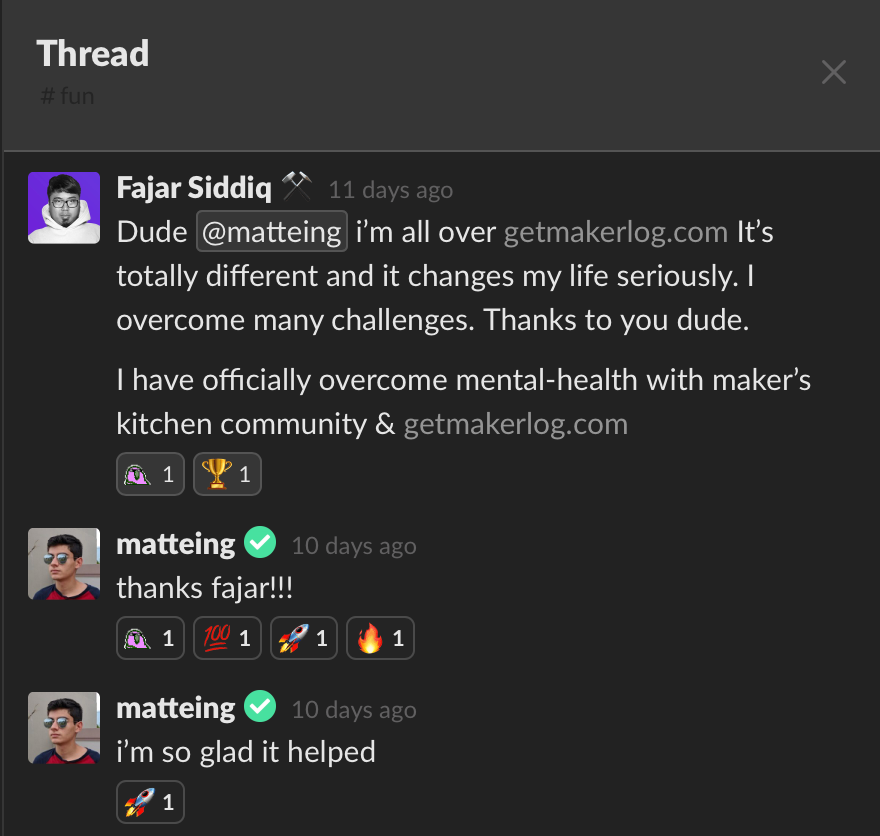Click the @matteing mention

(x=272, y=232)
